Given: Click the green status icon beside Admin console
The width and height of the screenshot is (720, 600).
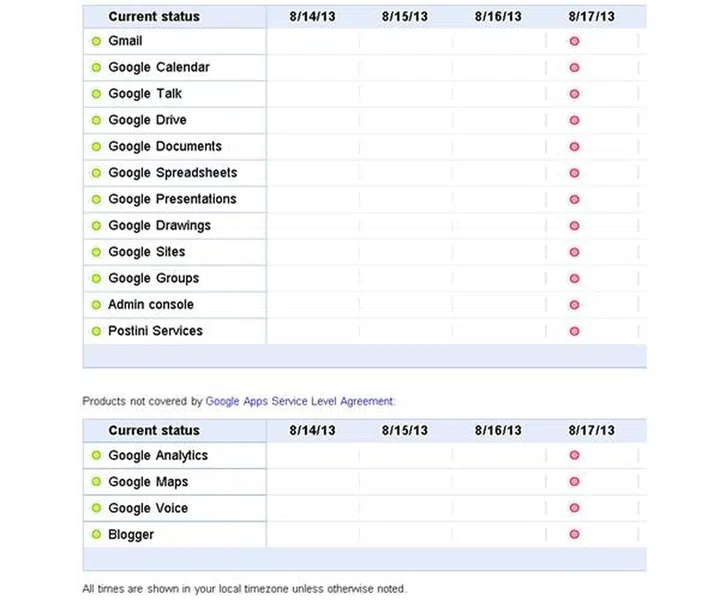Looking at the screenshot, I should [96, 305].
